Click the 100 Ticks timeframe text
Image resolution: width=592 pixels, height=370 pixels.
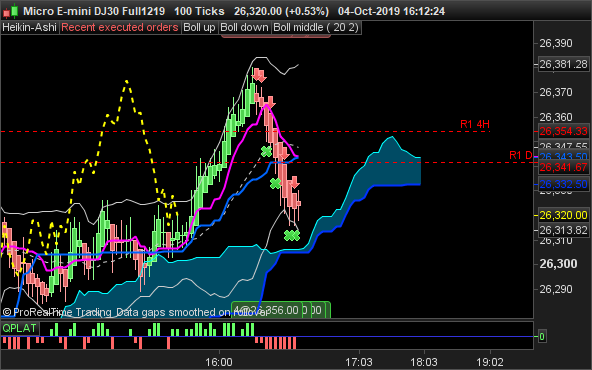199,11
